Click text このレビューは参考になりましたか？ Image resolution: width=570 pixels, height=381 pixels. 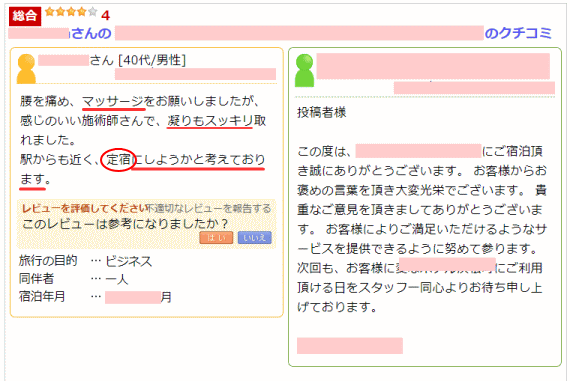[x=125, y=224]
